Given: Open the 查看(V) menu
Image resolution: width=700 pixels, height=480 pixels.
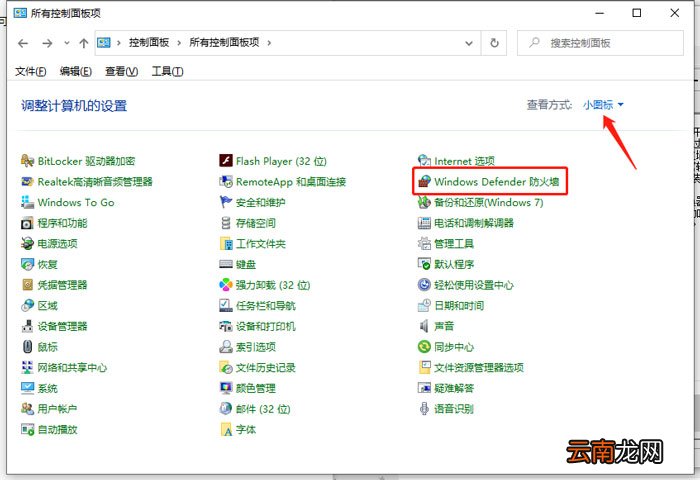Looking at the screenshot, I should point(121,71).
